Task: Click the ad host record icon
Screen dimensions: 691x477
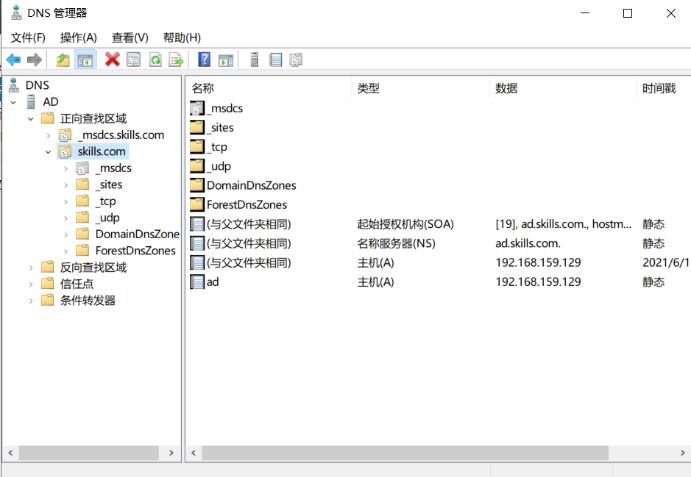Action: coord(197,282)
